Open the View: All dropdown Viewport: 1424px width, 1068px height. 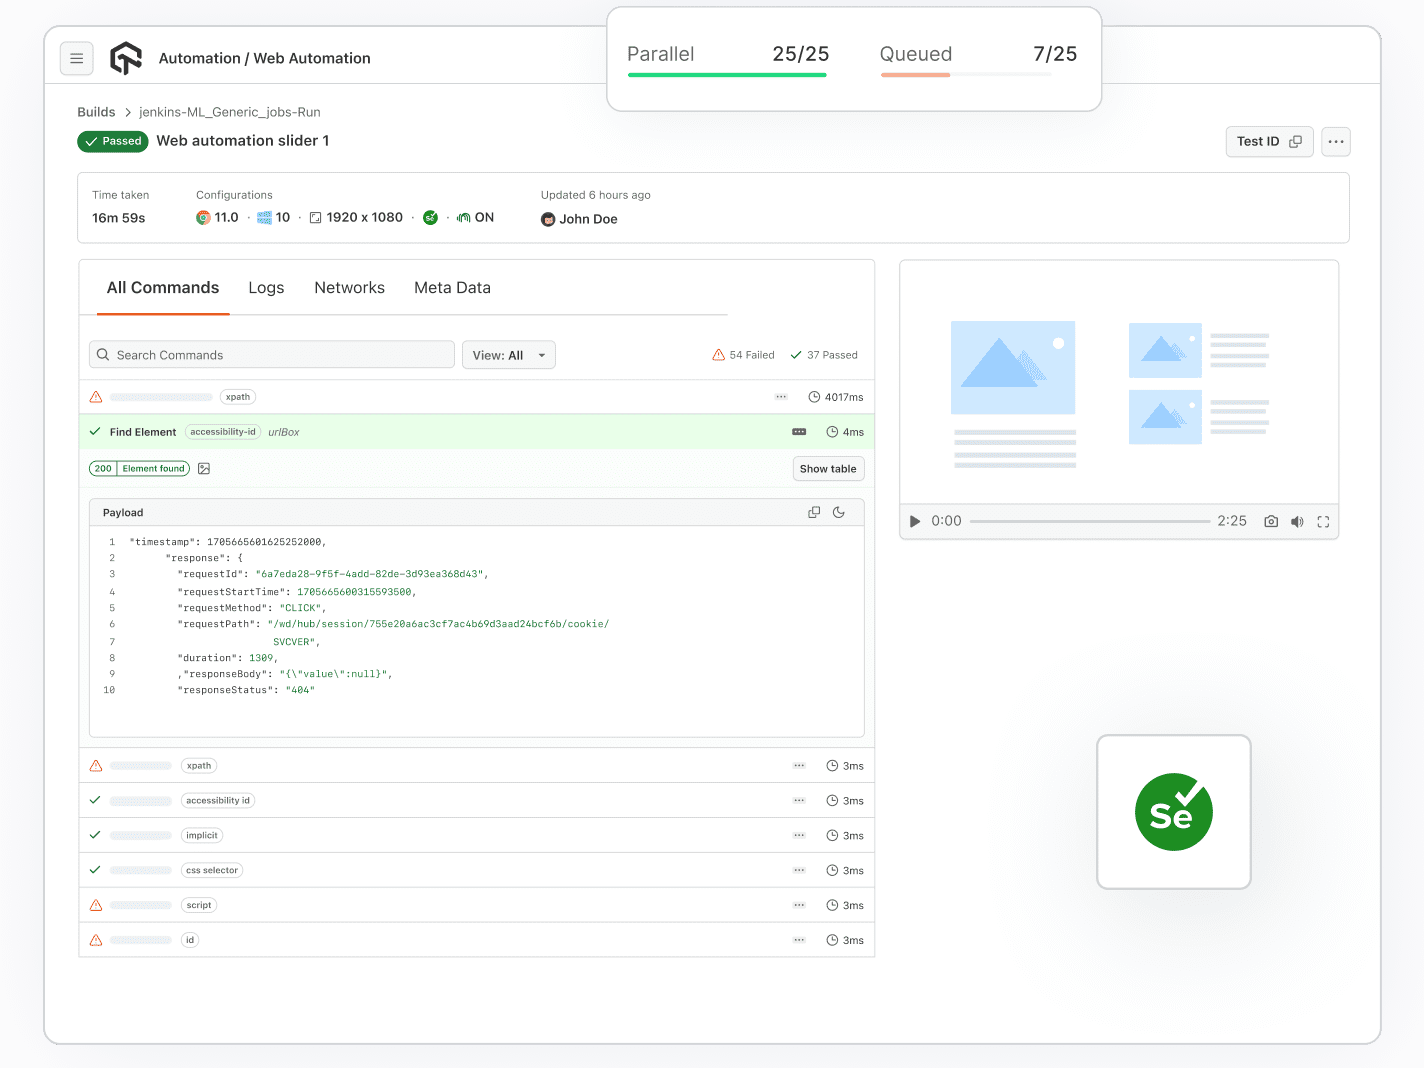(x=508, y=354)
